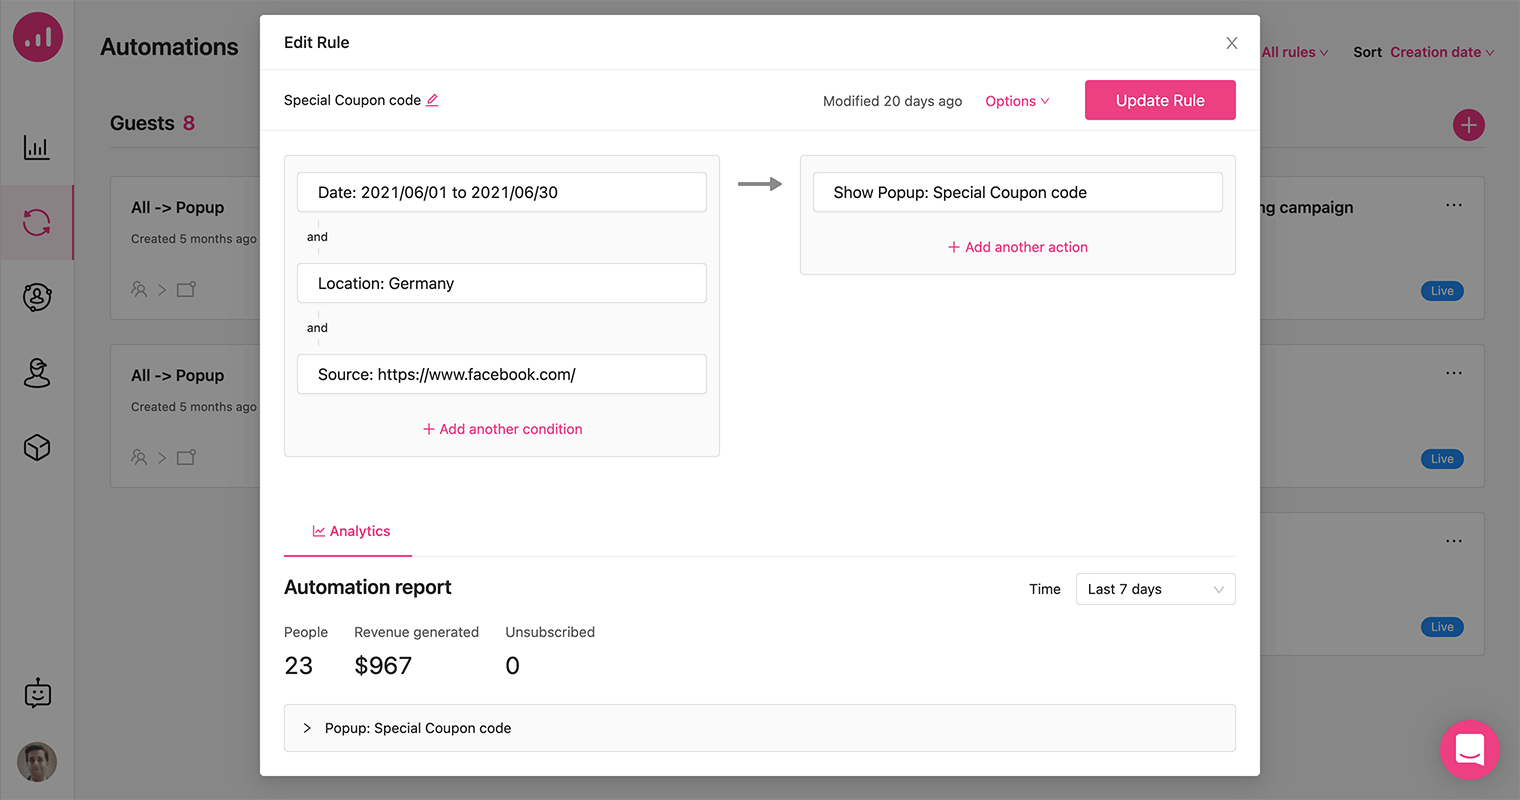Image resolution: width=1520 pixels, height=800 pixels.
Task: Open the pink chat support widget
Action: pyautogui.click(x=1469, y=749)
